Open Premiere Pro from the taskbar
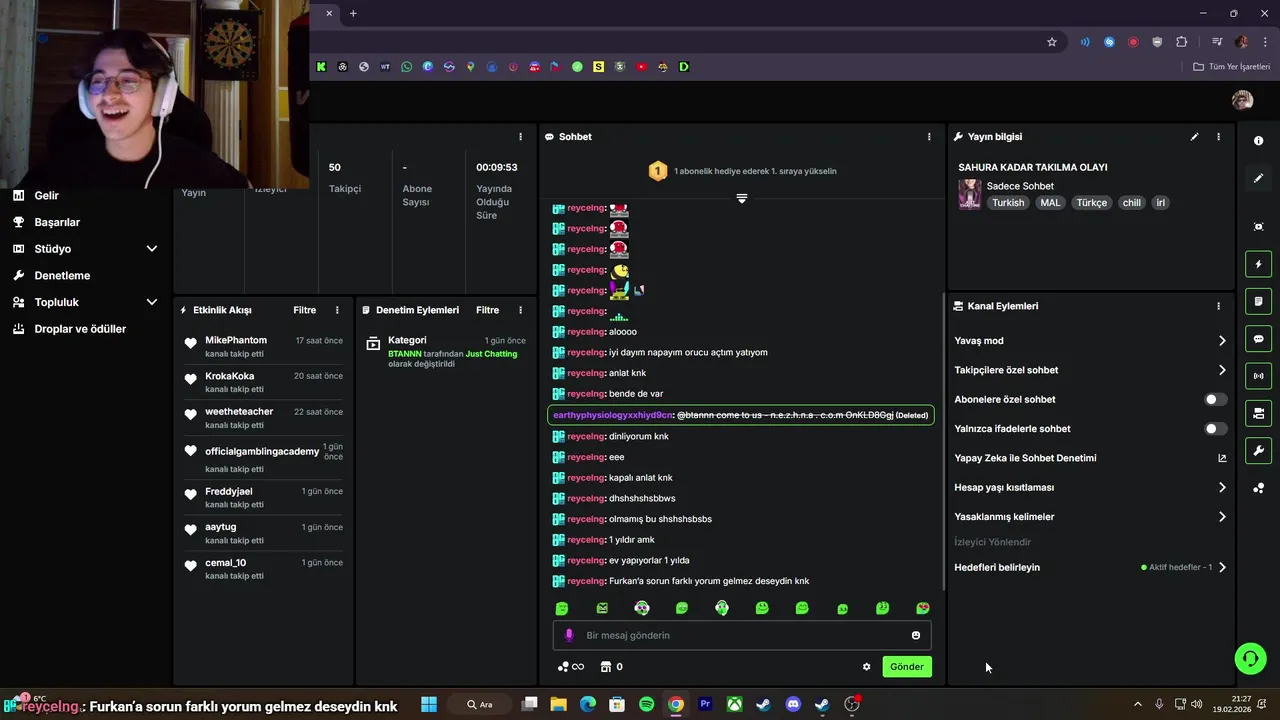This screenshot has height=720, width=1280. pyautogui.click(x=705, y=704)
